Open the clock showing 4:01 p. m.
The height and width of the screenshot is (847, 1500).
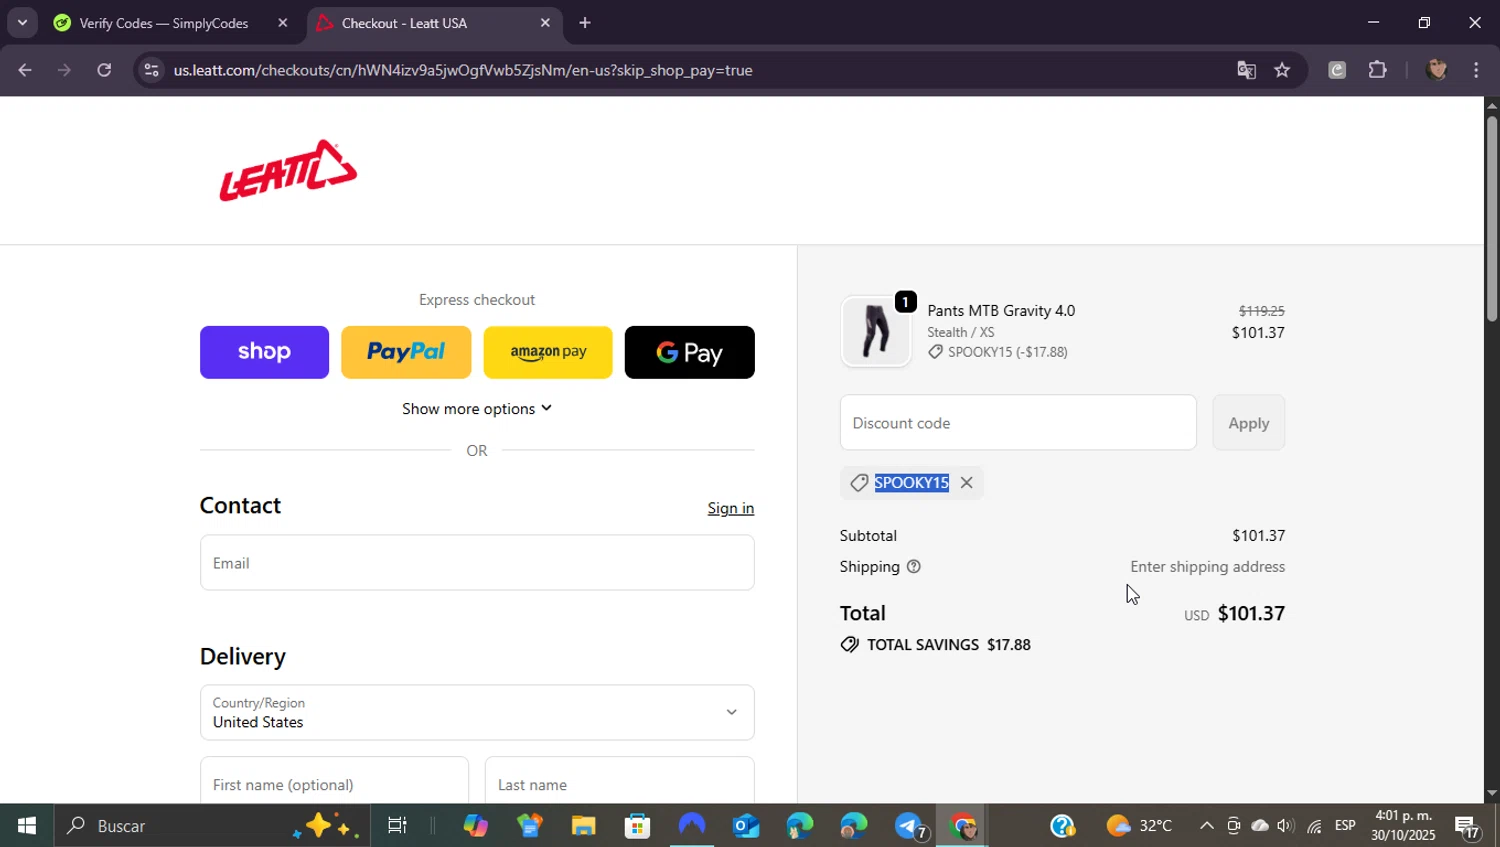1403,825
